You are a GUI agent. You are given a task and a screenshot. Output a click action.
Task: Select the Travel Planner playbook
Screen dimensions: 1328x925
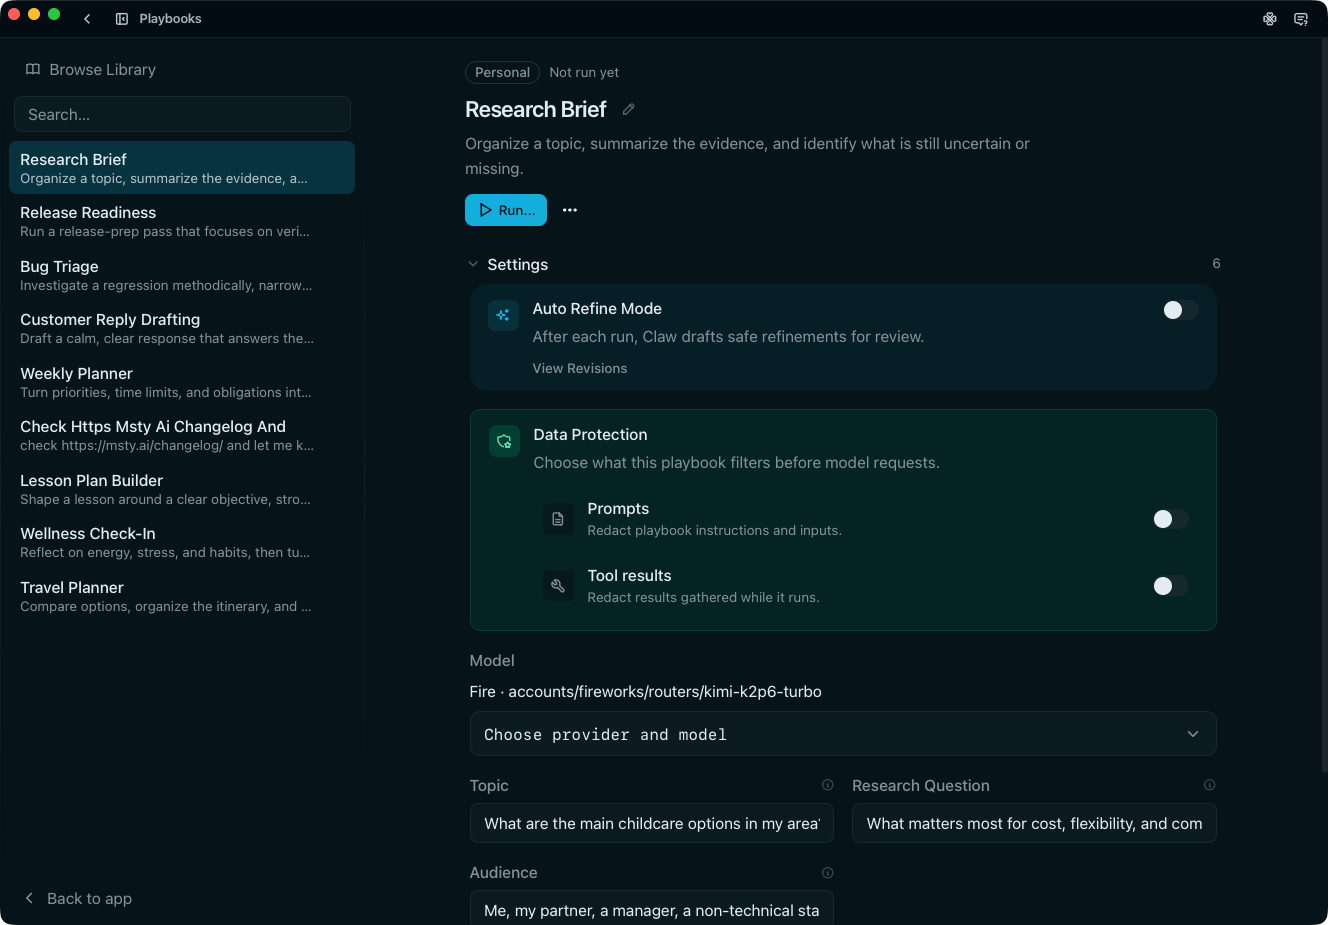pos(182,596)
